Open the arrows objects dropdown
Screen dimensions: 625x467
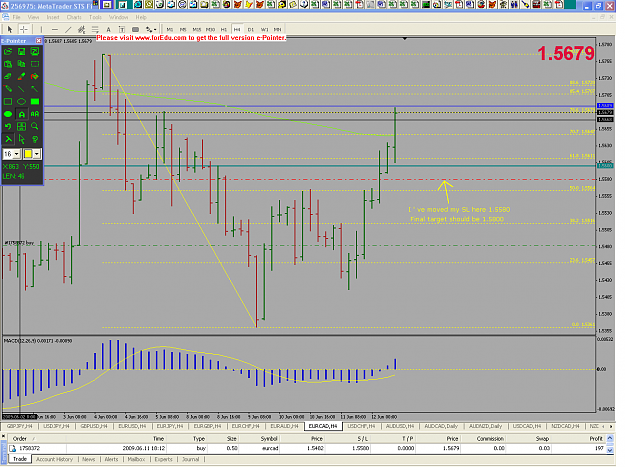tap(151, 29)
